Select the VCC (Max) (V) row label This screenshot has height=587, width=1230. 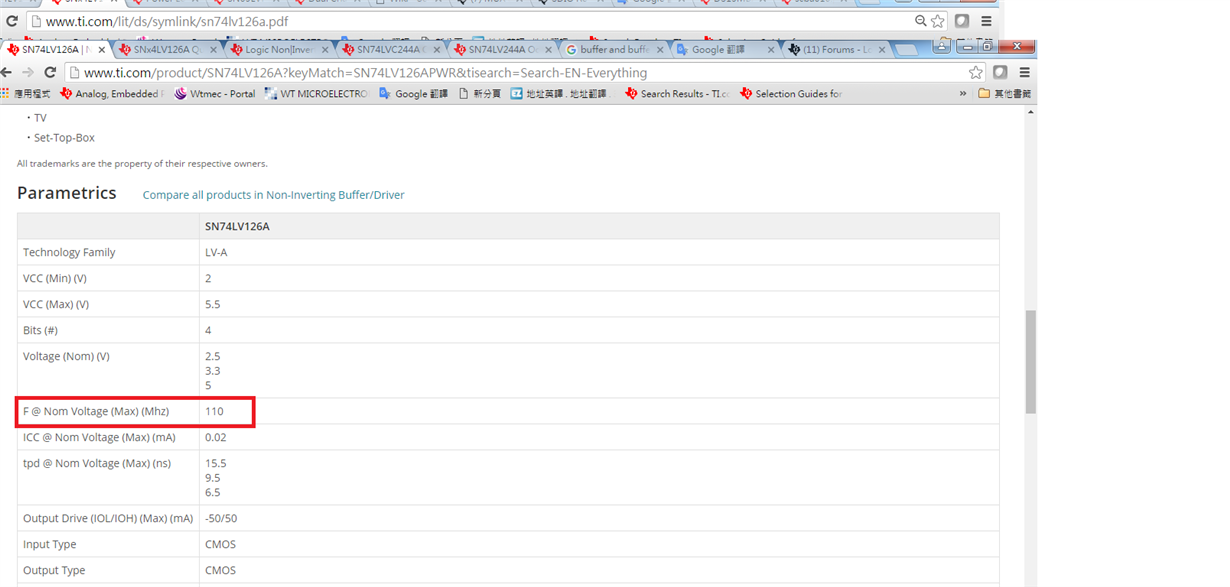pos(56,304)
